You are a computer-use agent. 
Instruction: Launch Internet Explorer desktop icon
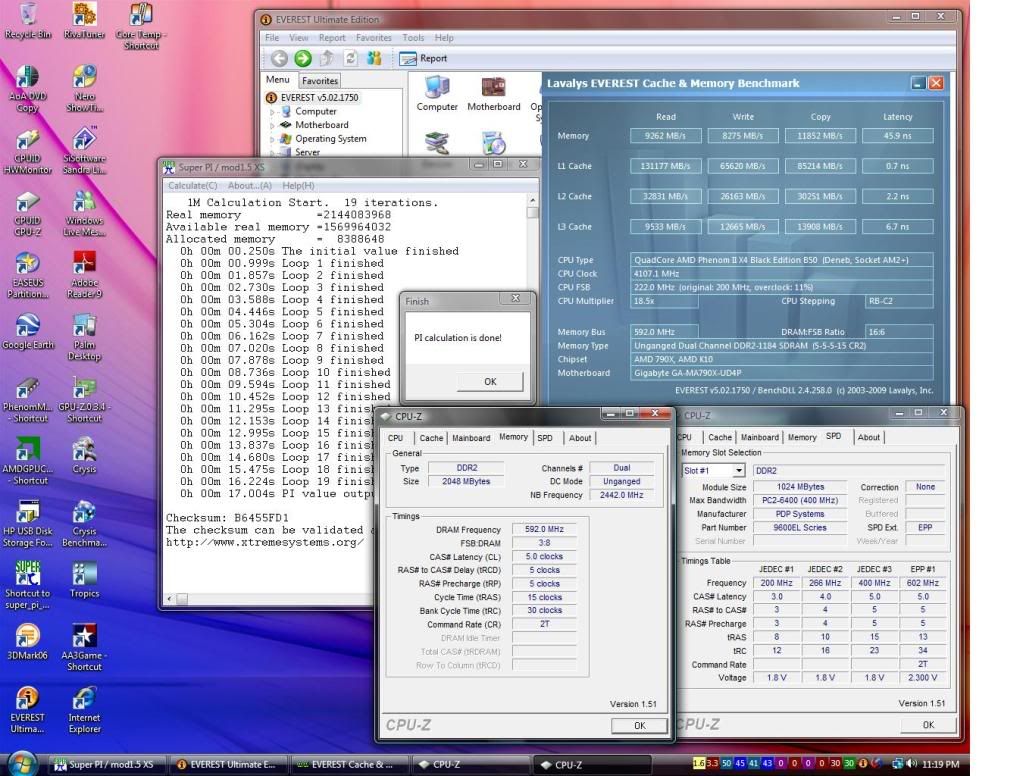point(84,710)
